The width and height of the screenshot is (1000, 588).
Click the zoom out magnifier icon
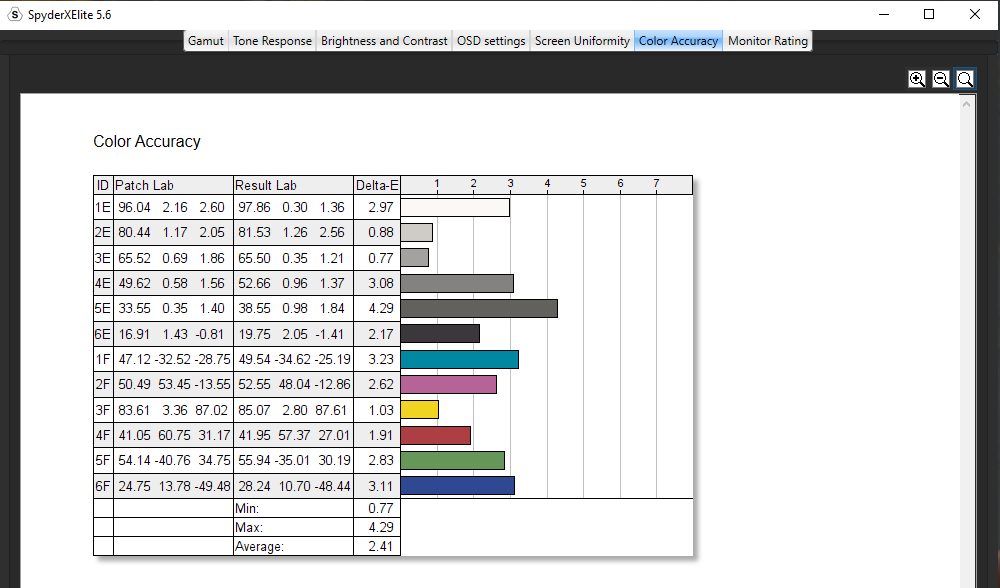pyautogui.click(x=941, y=79)
